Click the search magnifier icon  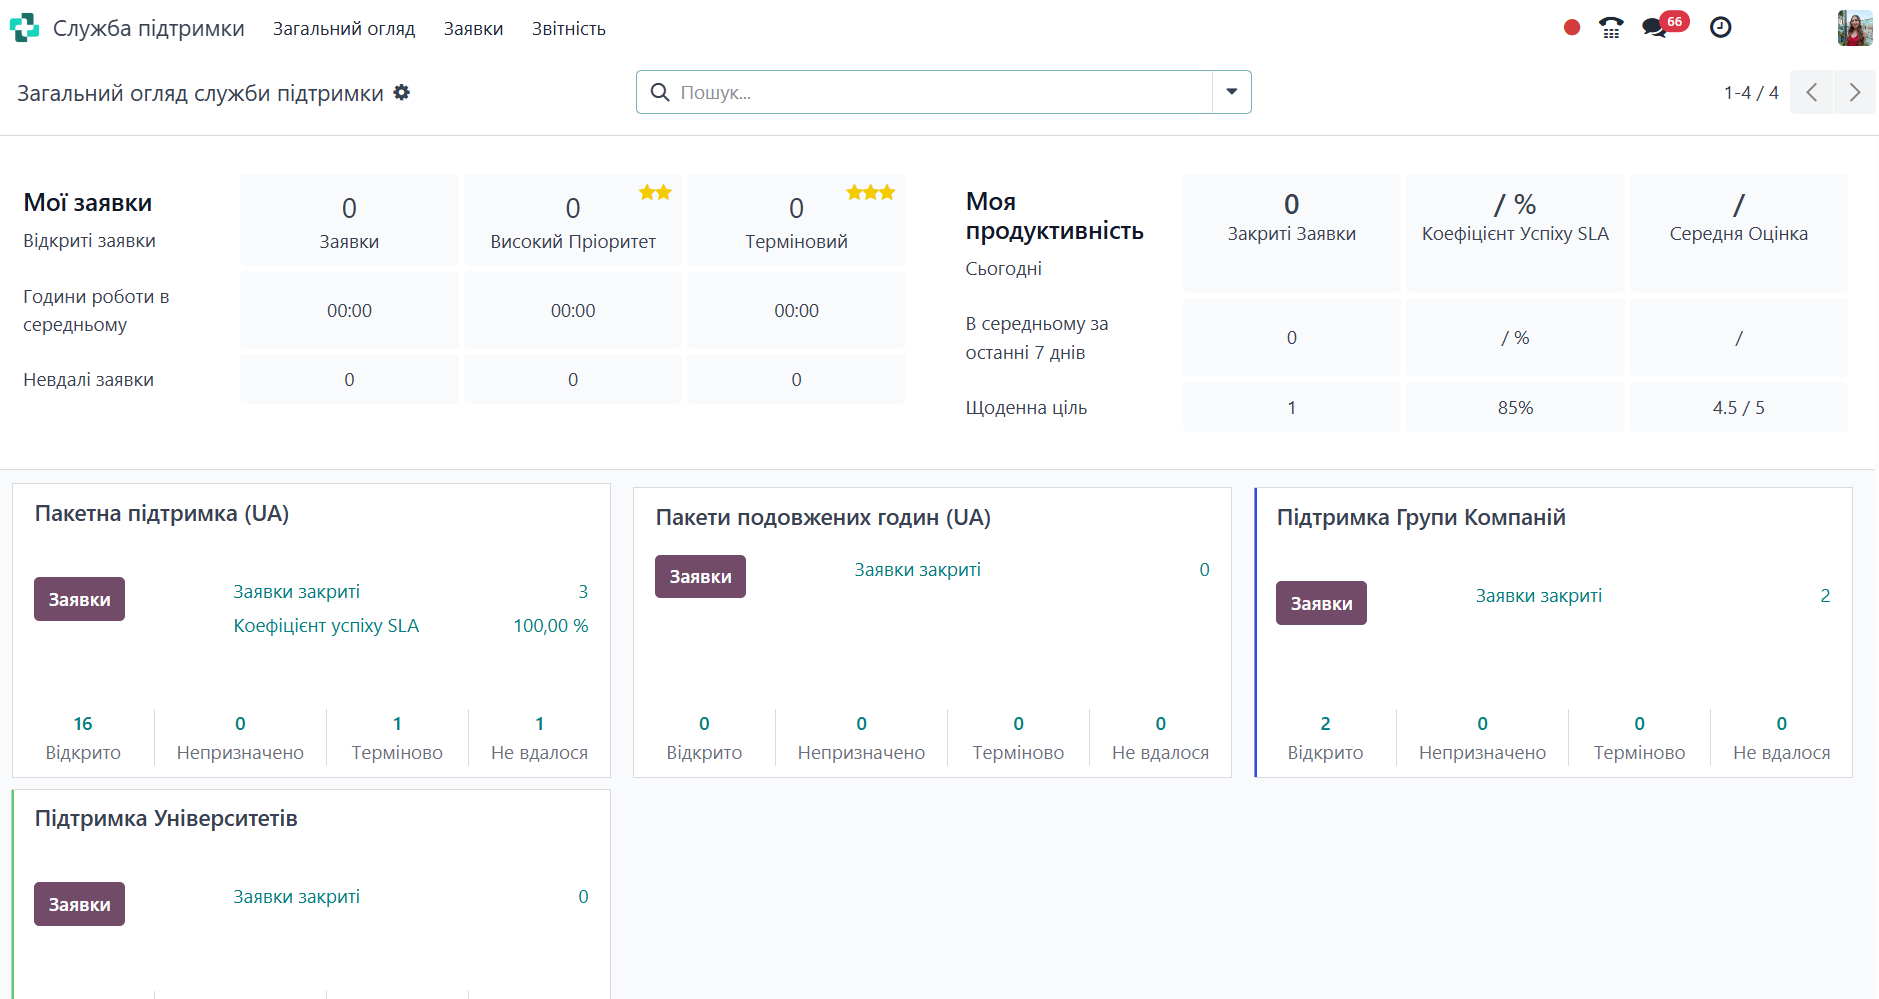pyautogui.click(x=660, y=92)
